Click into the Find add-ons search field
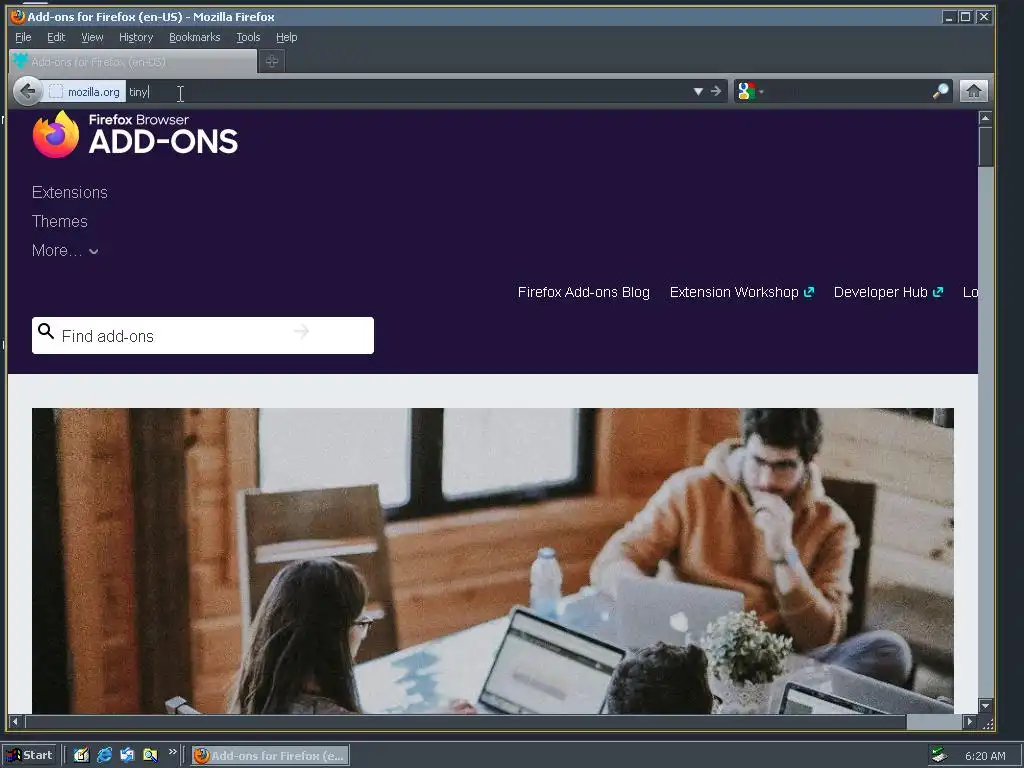This screenshot has height=768, width=1024. tap(202, 336)
